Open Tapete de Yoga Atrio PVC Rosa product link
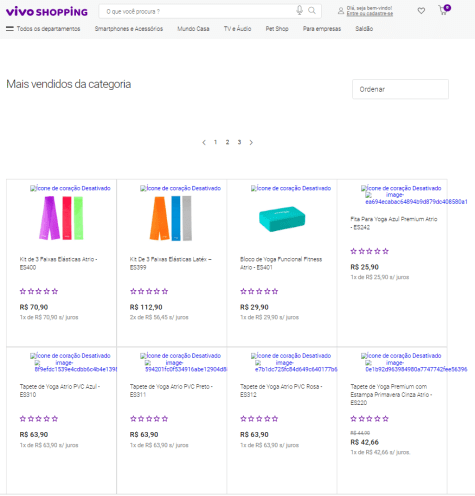Screen dimensions: 475x496 pyautogui.click(x=281, y=390)
